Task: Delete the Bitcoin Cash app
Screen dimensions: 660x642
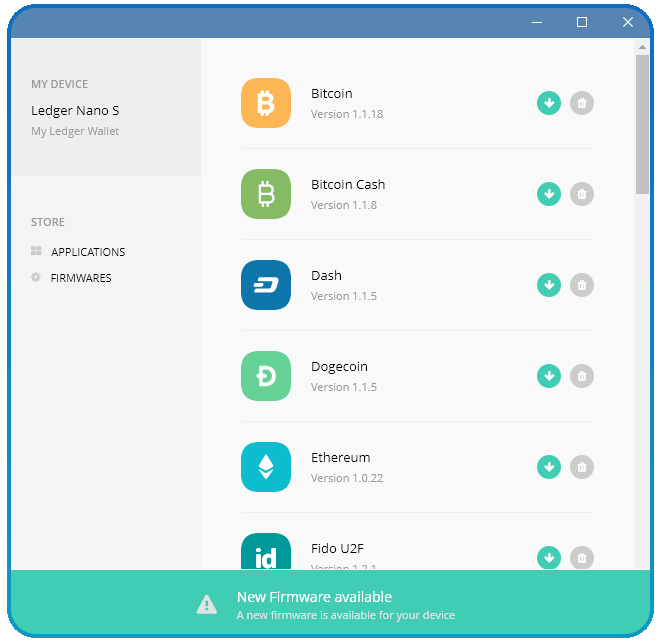Action: [582, 194]
